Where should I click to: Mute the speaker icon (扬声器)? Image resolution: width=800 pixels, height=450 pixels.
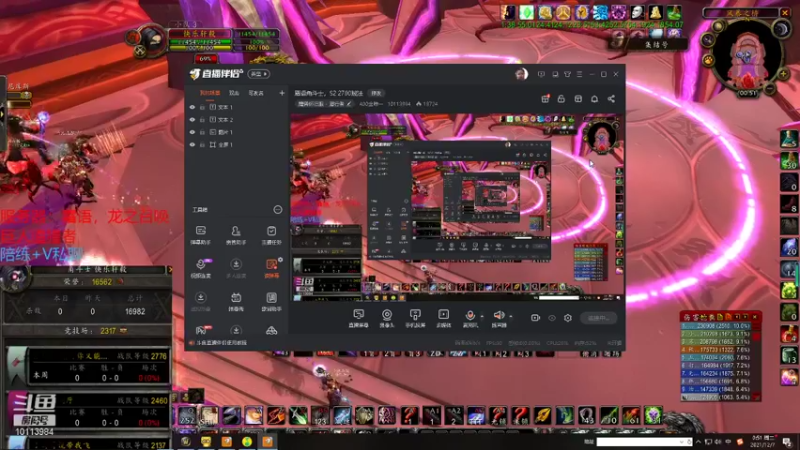[498, 317]
